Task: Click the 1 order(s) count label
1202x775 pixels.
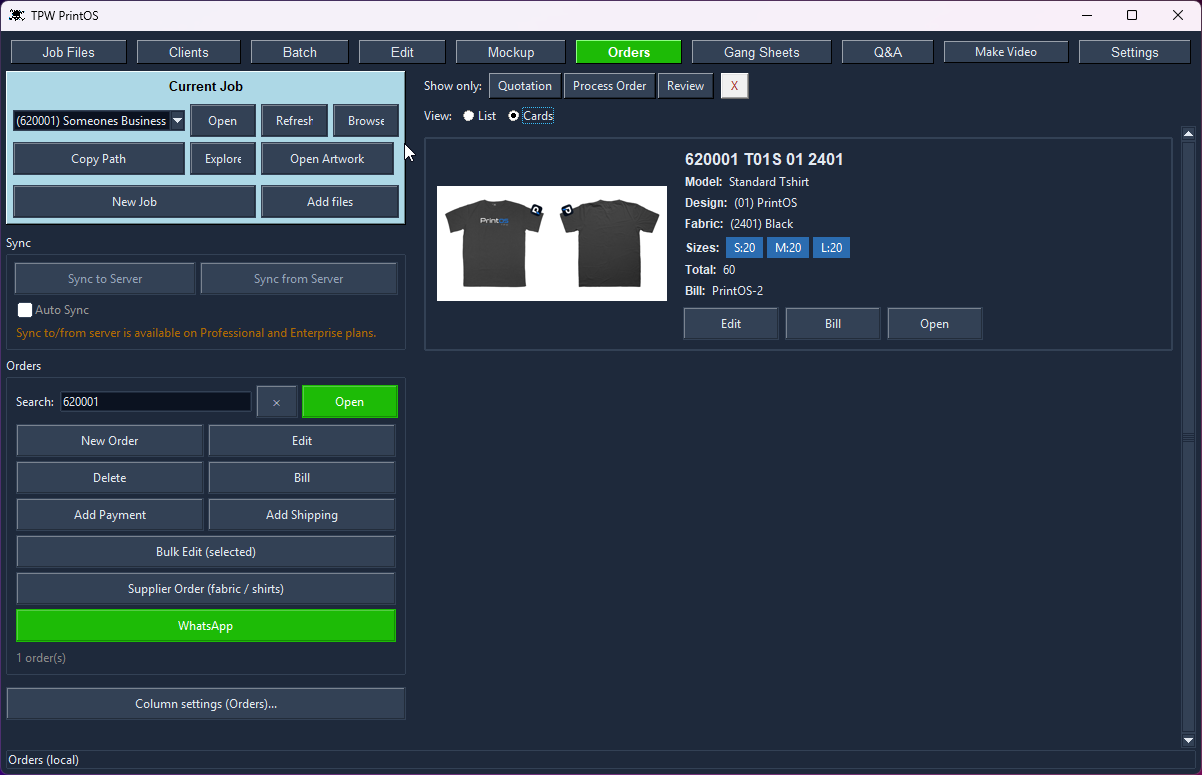Action: pos(41,658)
